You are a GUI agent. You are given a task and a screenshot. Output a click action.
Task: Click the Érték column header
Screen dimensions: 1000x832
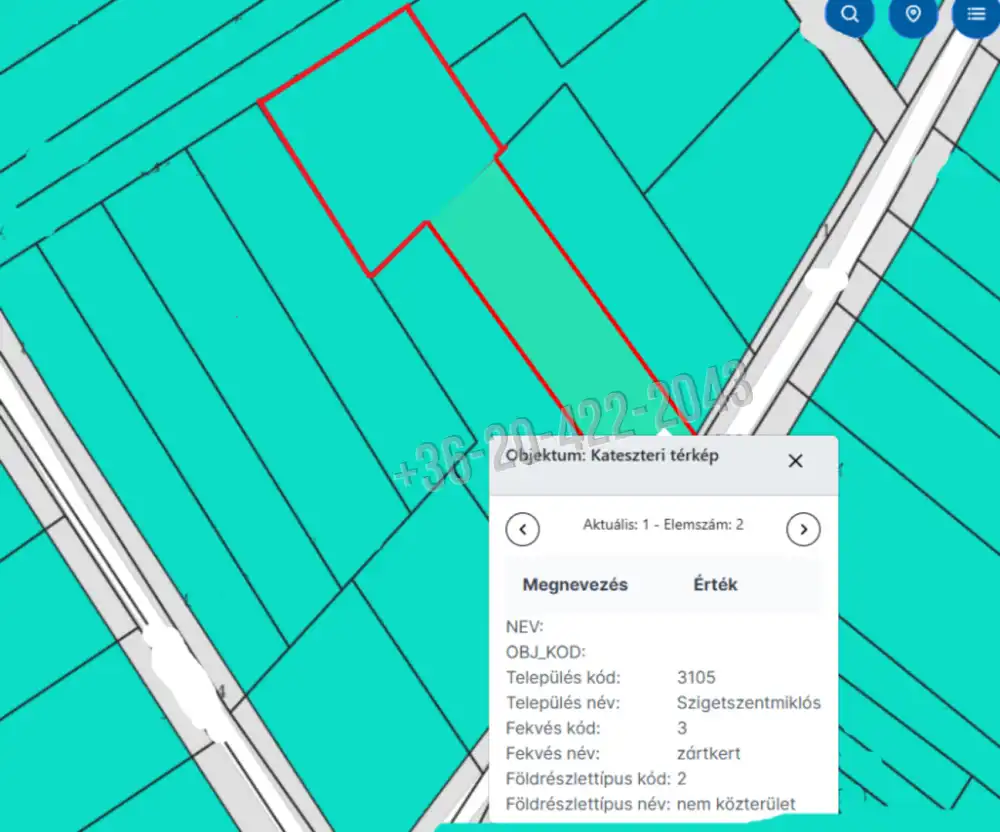point(715,585)
